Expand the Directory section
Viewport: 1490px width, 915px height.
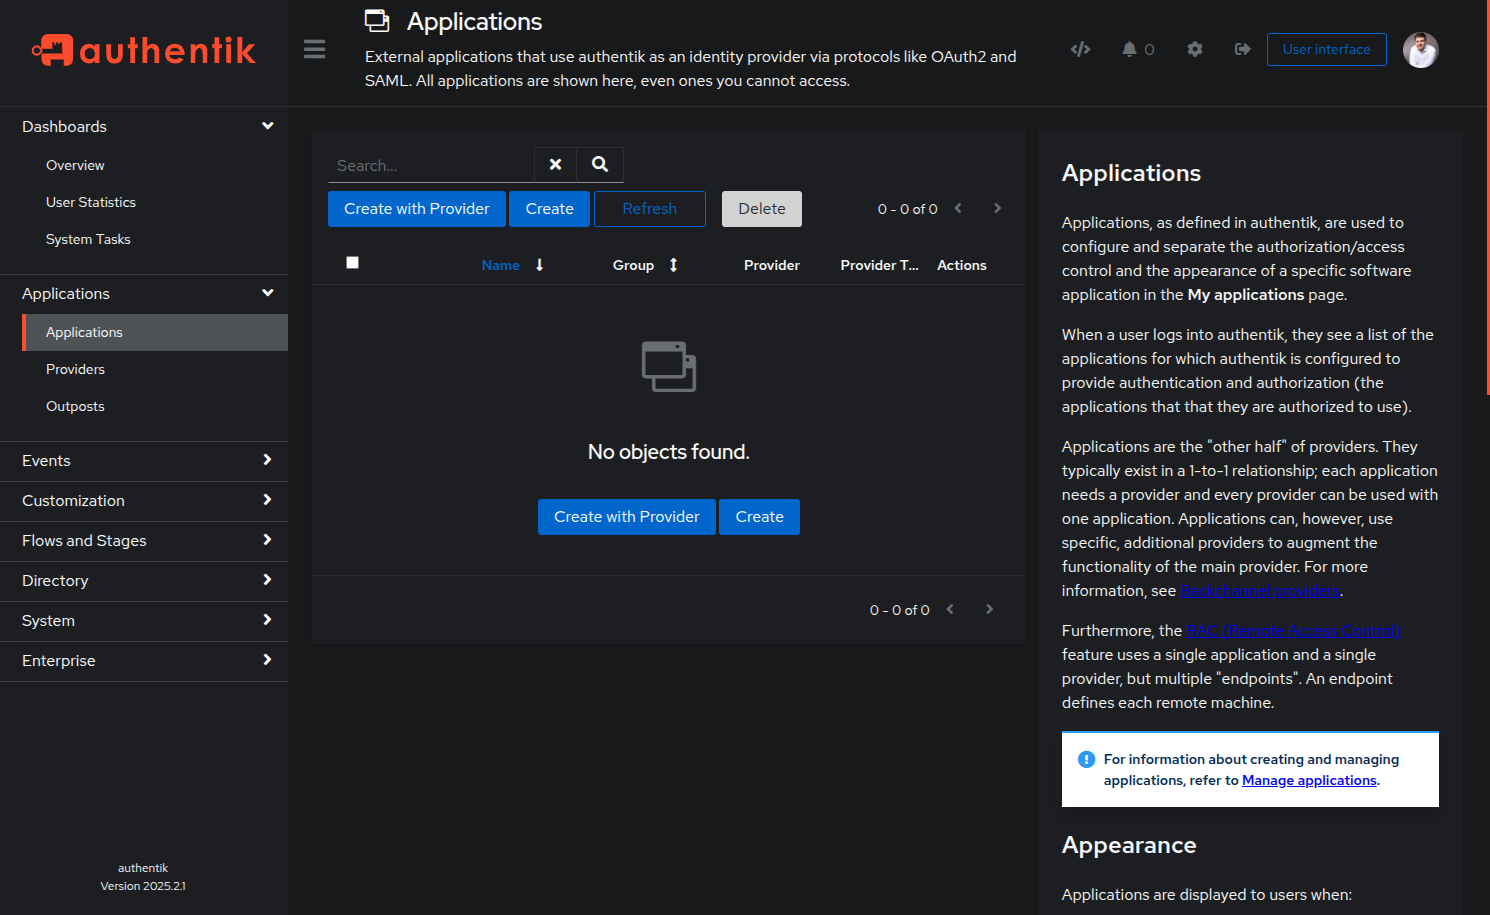click(x=144, y=581)
